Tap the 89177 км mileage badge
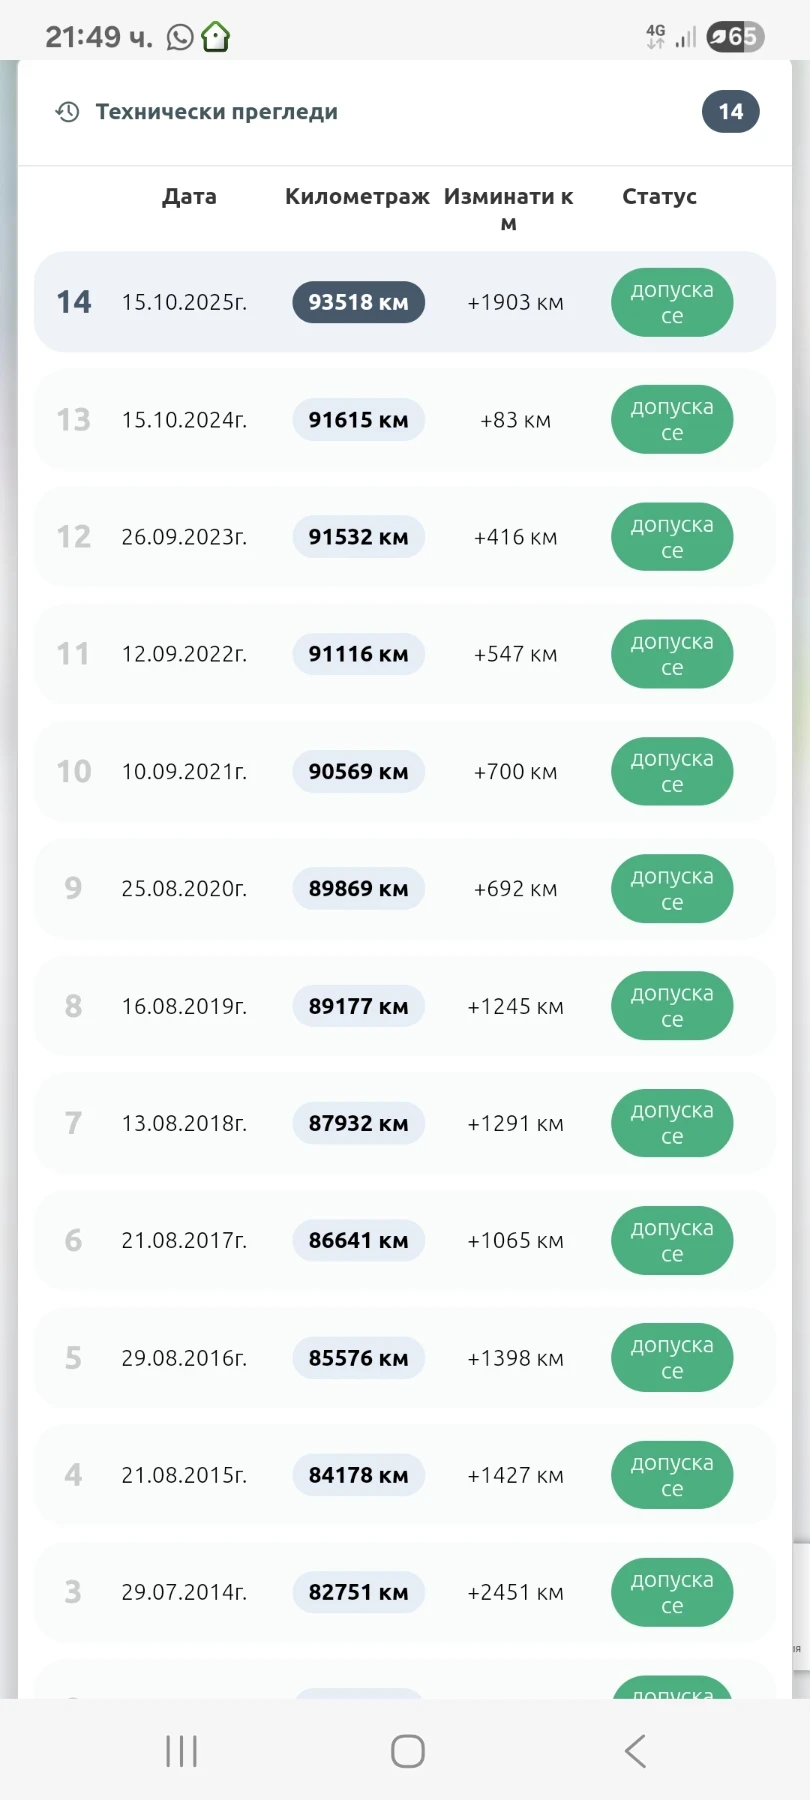This screenshot has width=810, height=1800. click(358, 1006)
